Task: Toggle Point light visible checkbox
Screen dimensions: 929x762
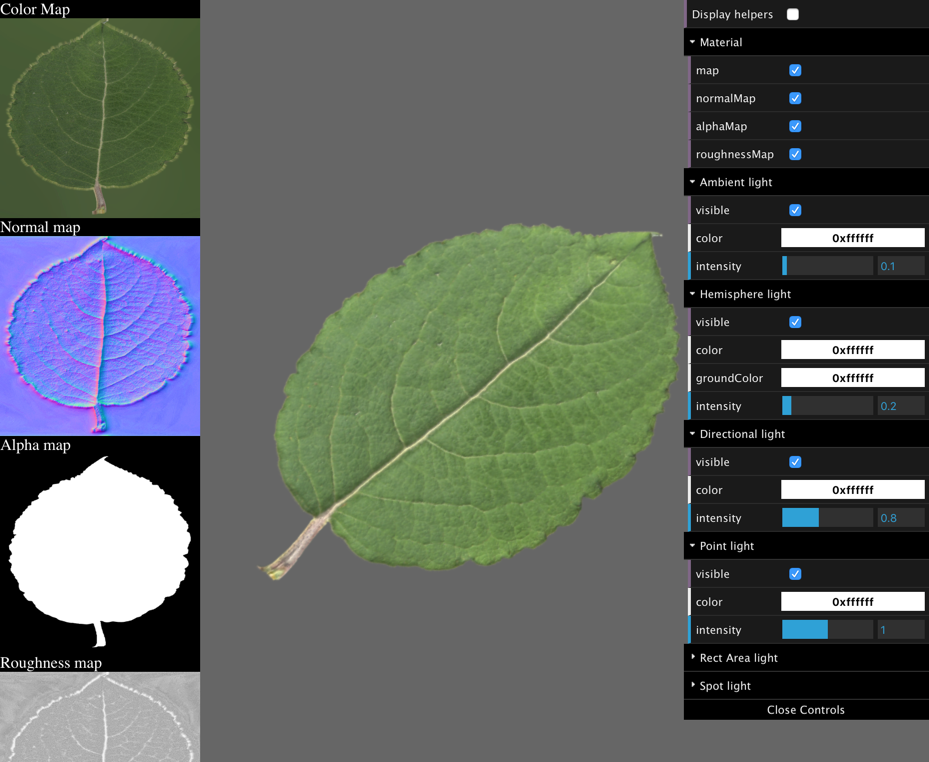Action: pyautogui.click(x=795, y=574)
